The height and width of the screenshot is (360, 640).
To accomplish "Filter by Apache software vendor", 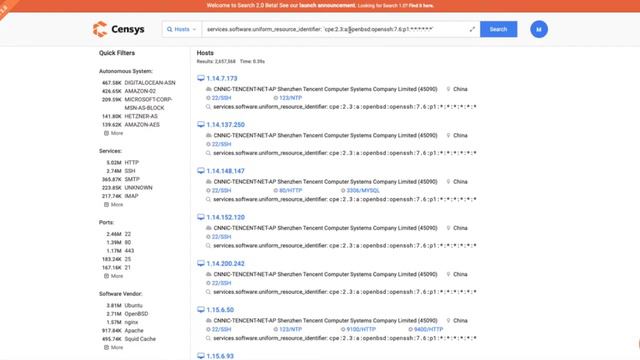I will pos(134,331).
